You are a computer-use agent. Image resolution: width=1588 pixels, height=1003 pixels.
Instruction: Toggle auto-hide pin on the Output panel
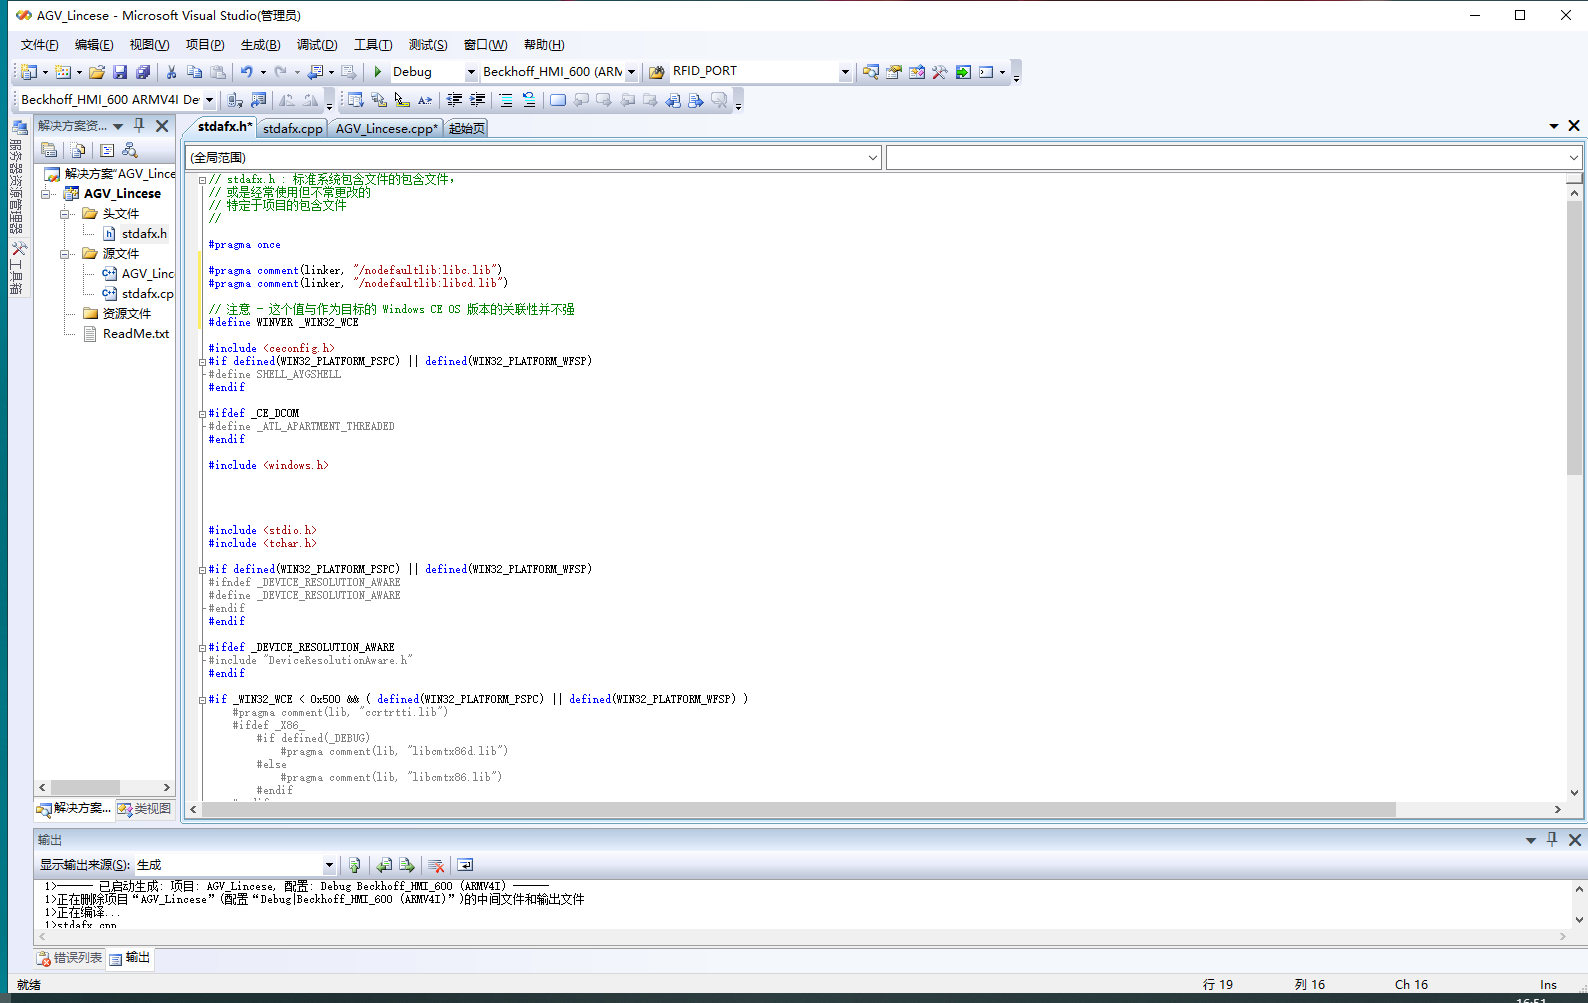coord(1552,839)
